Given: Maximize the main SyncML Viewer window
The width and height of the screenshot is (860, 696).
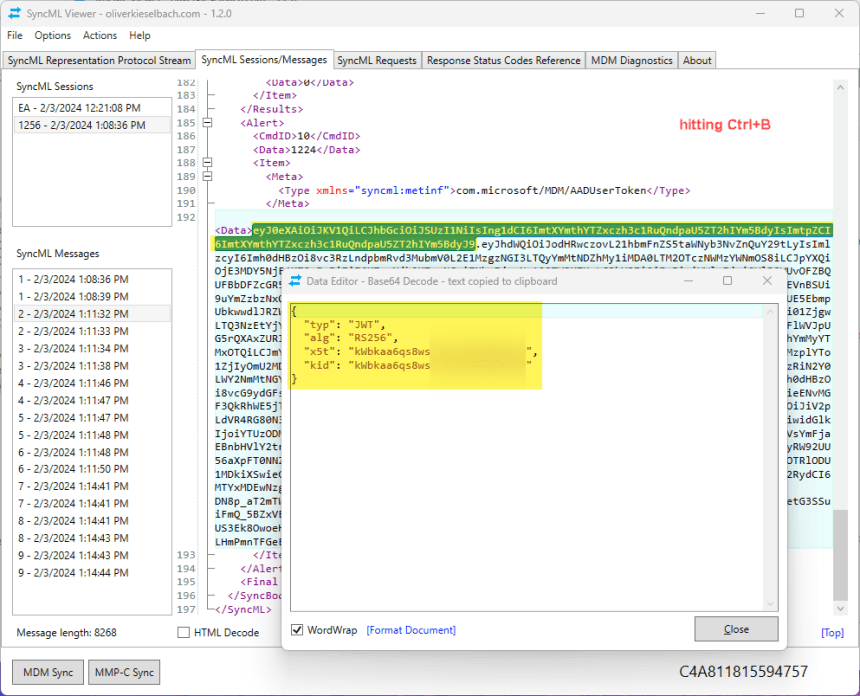Looking at the screenshot, I should (799, 13).
